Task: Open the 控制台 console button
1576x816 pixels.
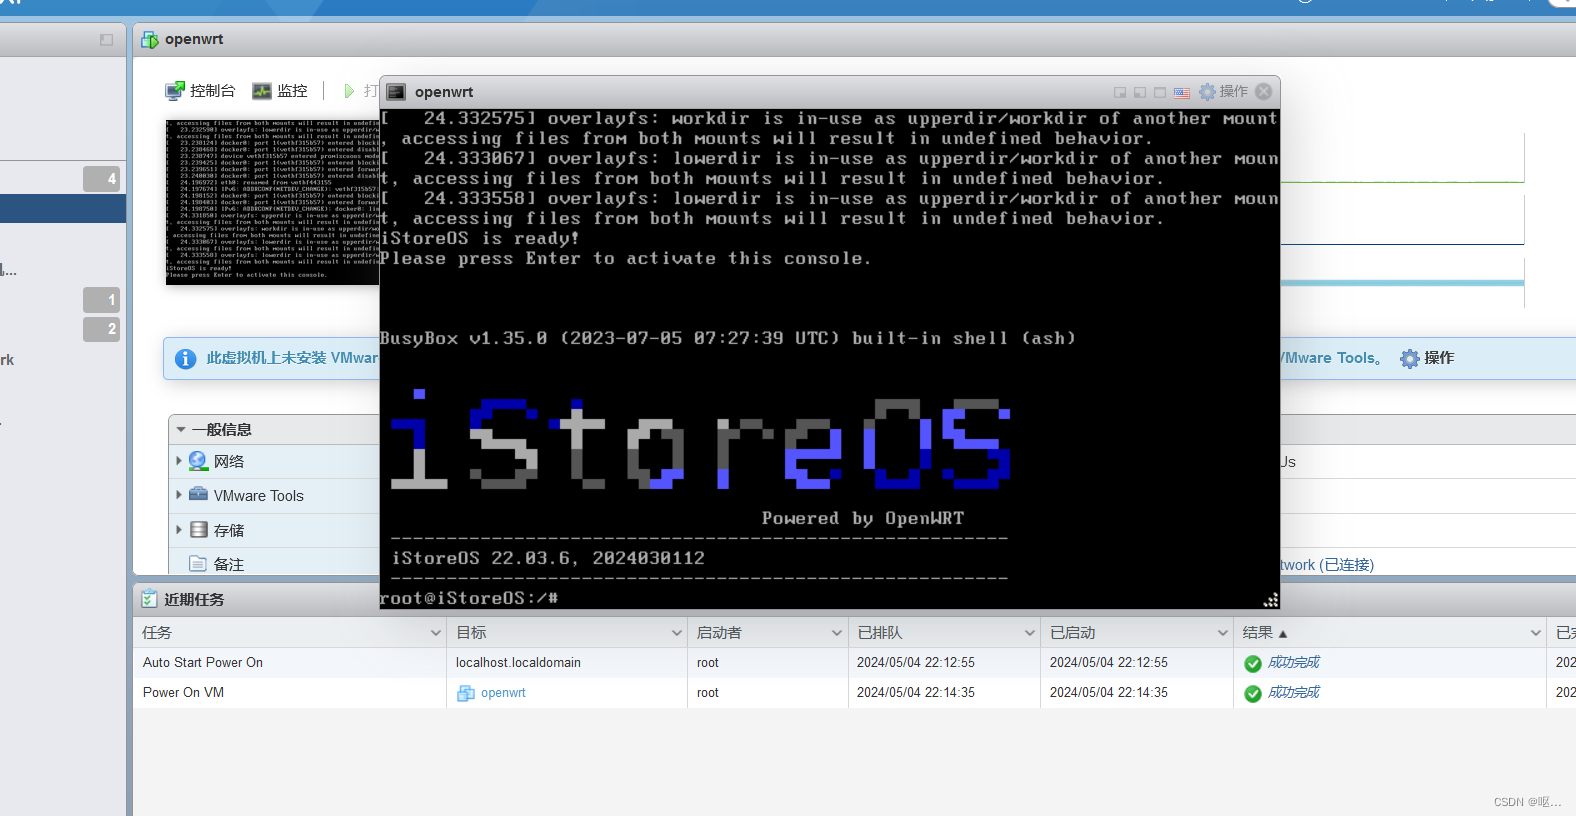Action: [200, 91]
